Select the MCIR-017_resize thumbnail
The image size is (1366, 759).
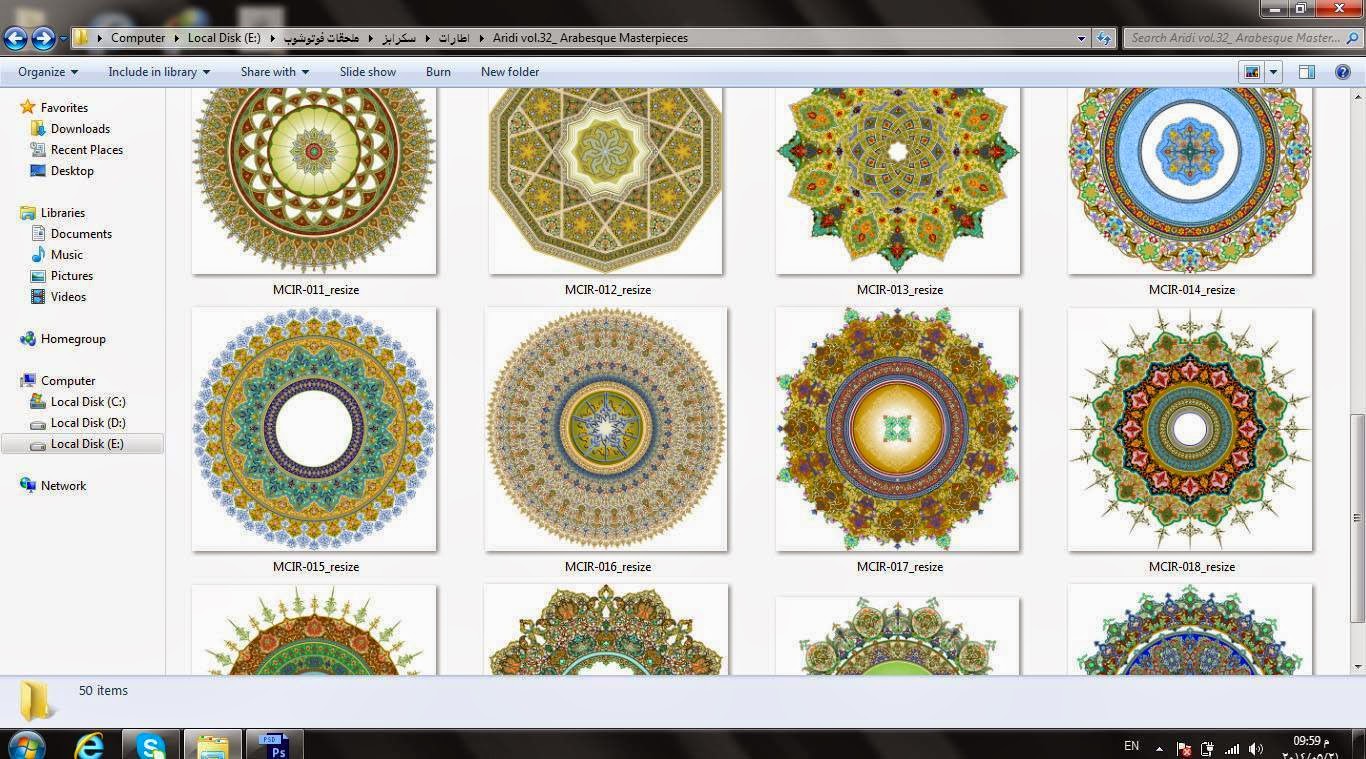coord(898,429)
